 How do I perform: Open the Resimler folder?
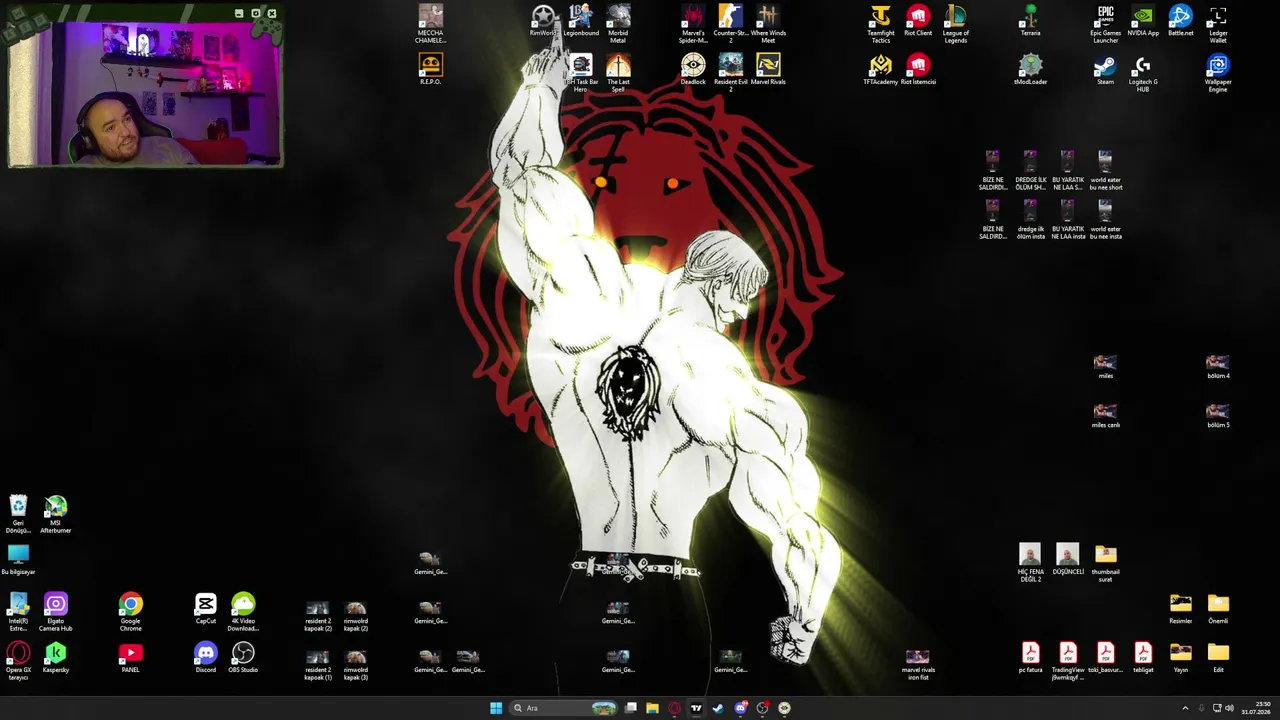(1180, 608)
